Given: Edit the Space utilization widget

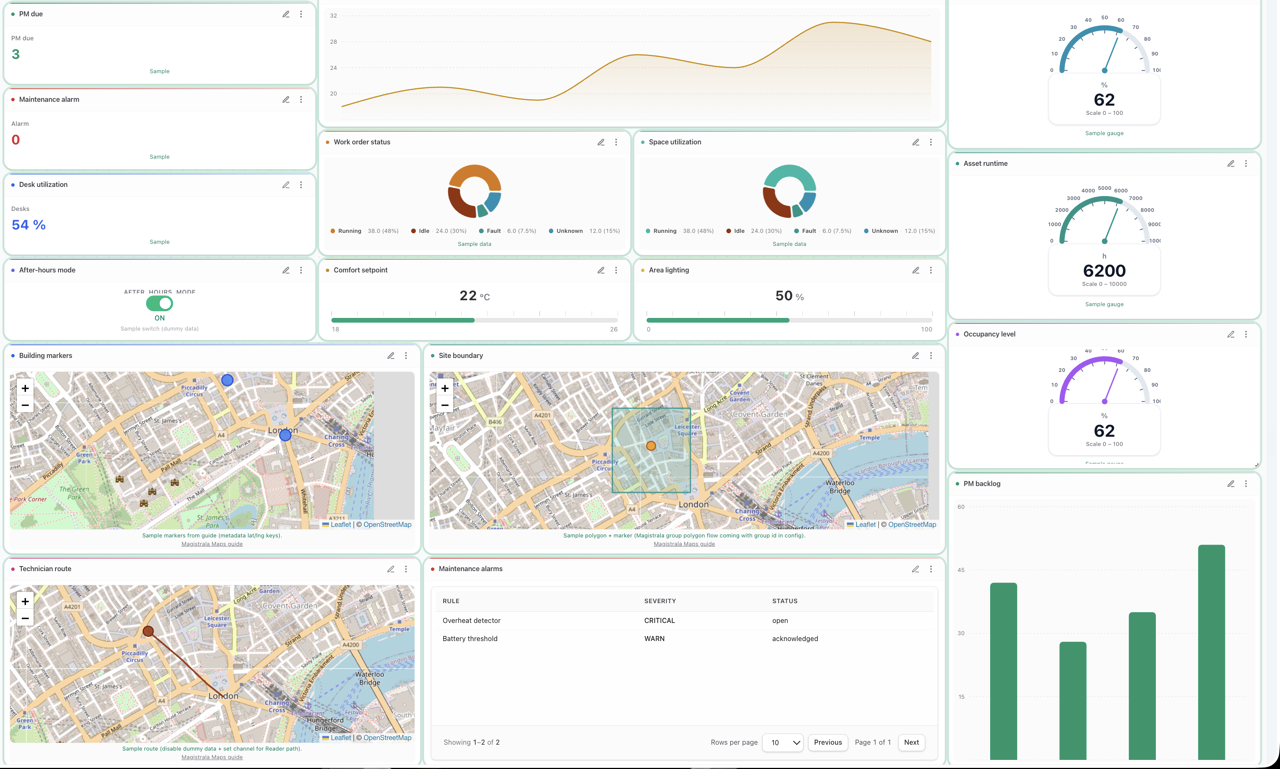Looking at the screenshot, I should point(916,142).
